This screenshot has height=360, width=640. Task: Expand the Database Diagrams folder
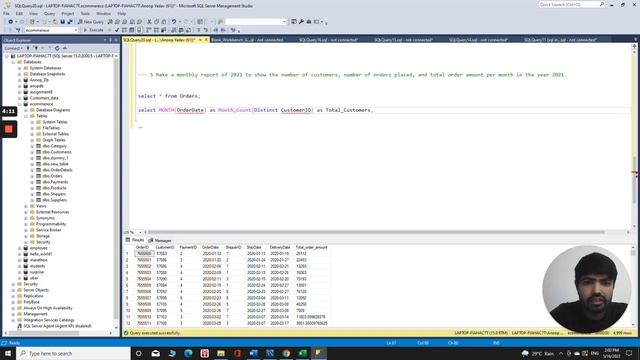click(26, 110)
